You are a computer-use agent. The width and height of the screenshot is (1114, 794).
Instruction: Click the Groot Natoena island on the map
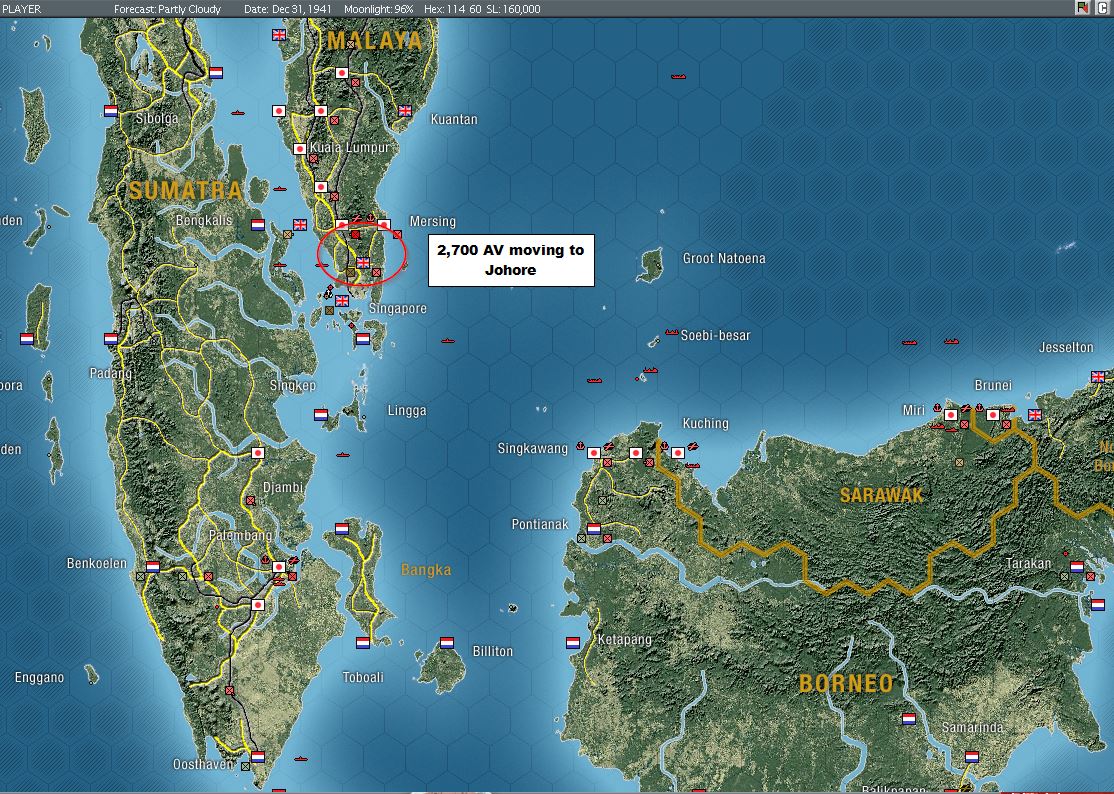649,265
